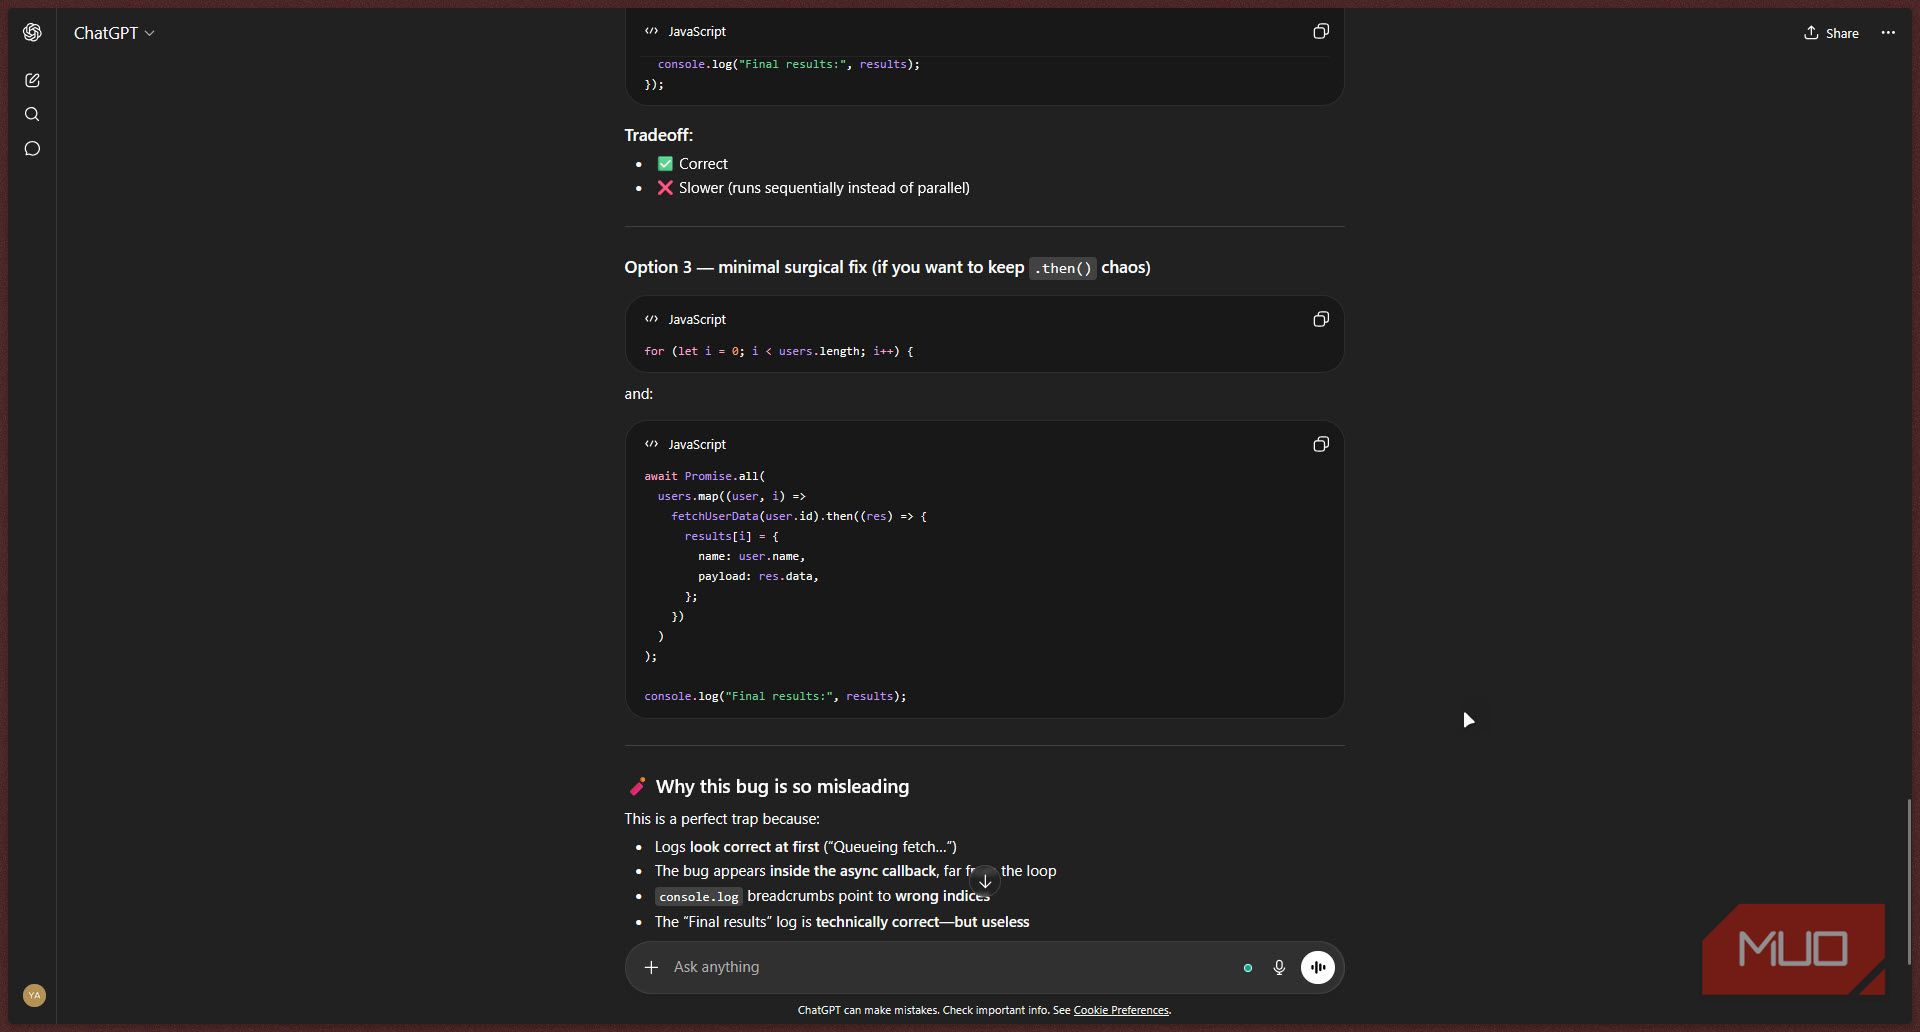Viewport: 1920px width, 1032px height.
Task: Click the 'technically correct—but useless' bullet
Action: coord(841,922)
